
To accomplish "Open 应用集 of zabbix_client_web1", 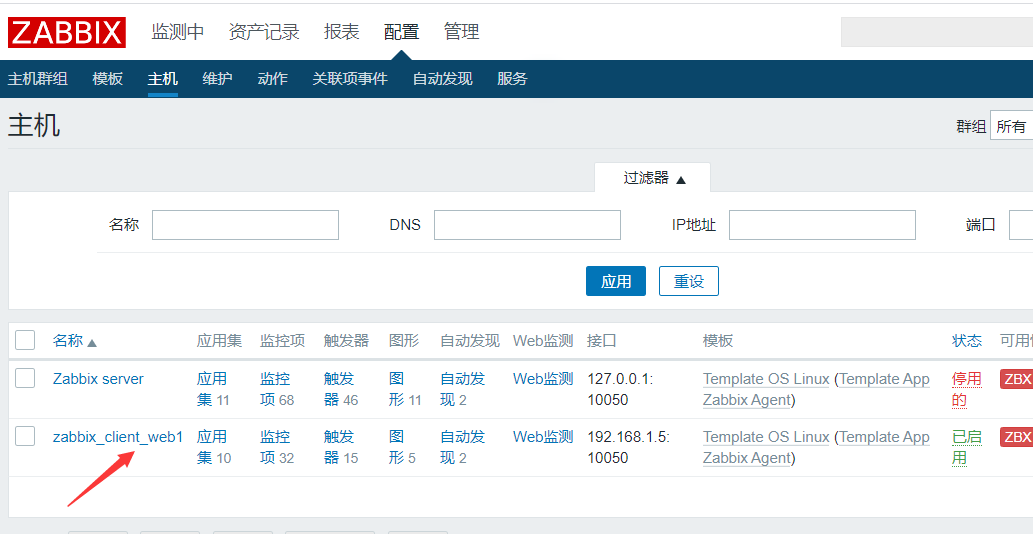I will pos(214,447).
